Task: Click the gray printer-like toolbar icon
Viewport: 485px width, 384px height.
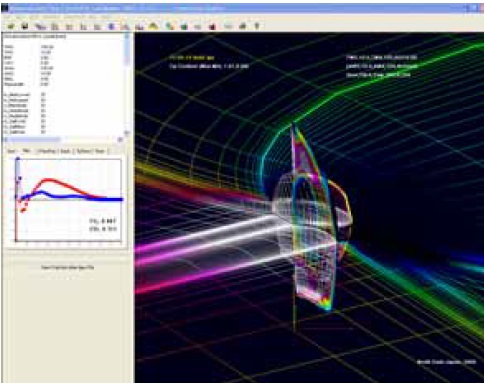Action: (x=242, y=26)
